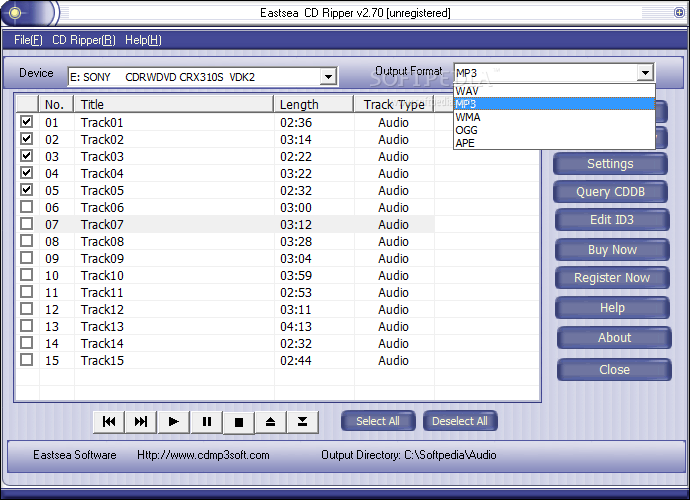Select the Track07 title text

click(x=102, y=224)
